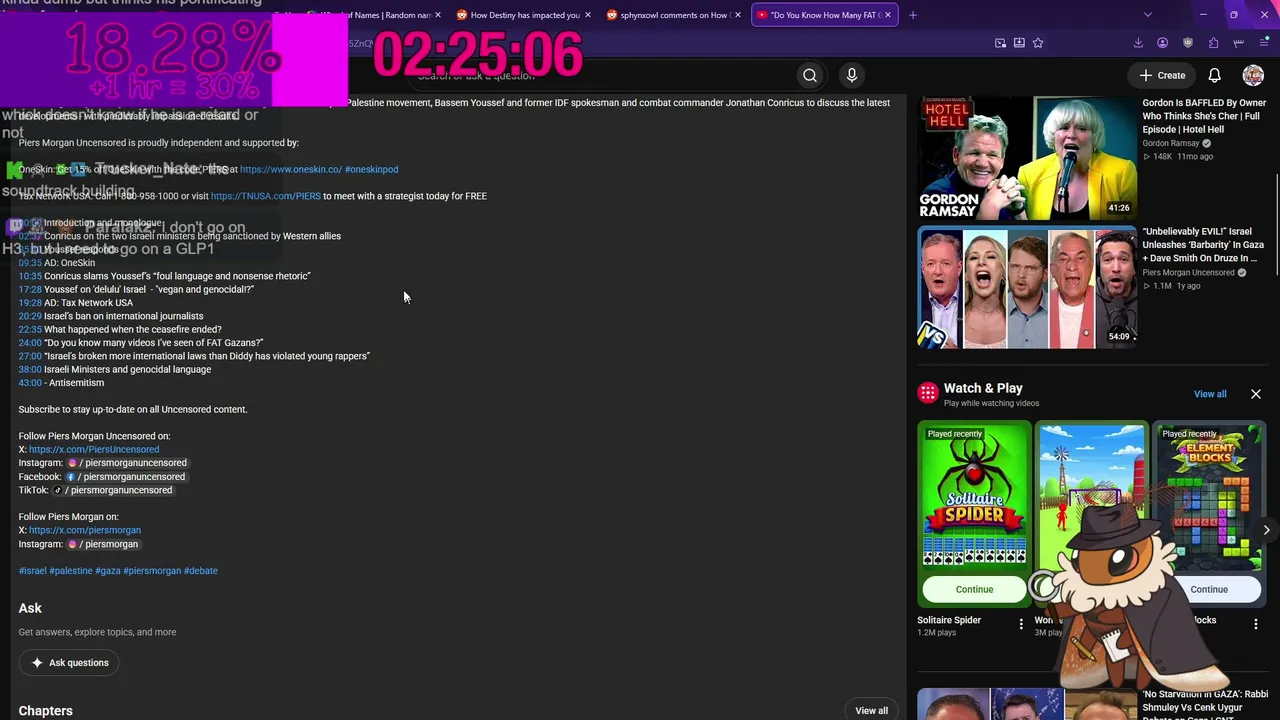Open the uBlock Origin shield extension

1188,43
